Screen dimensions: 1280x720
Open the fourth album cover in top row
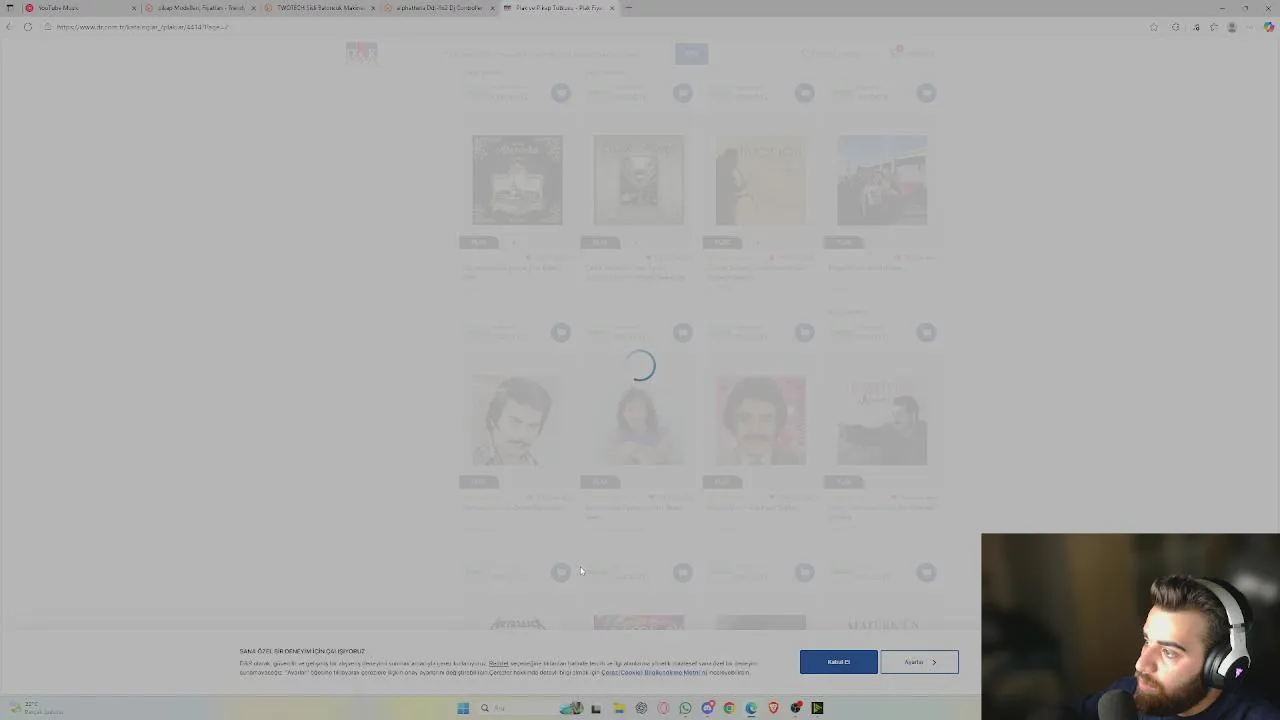point(882,180)
